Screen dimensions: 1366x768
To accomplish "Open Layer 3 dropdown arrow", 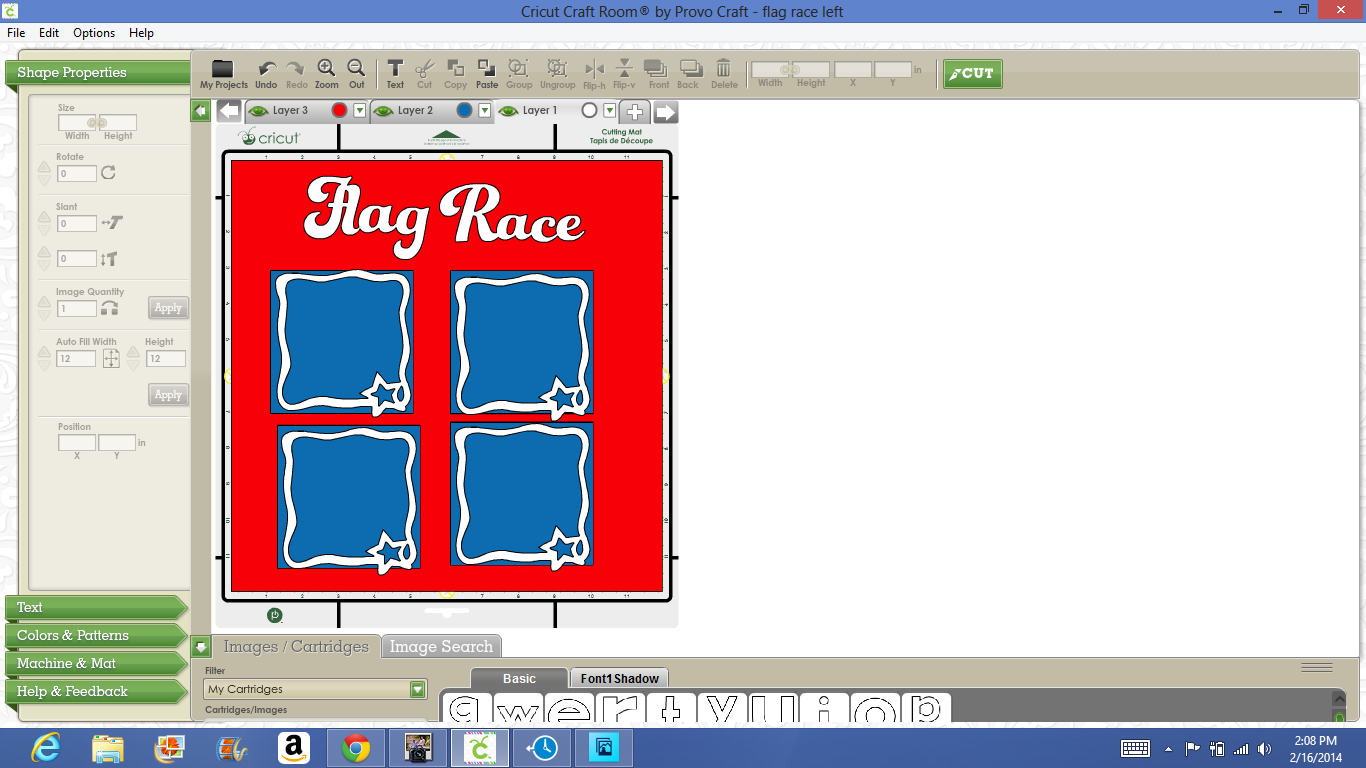I will [360, 111].
